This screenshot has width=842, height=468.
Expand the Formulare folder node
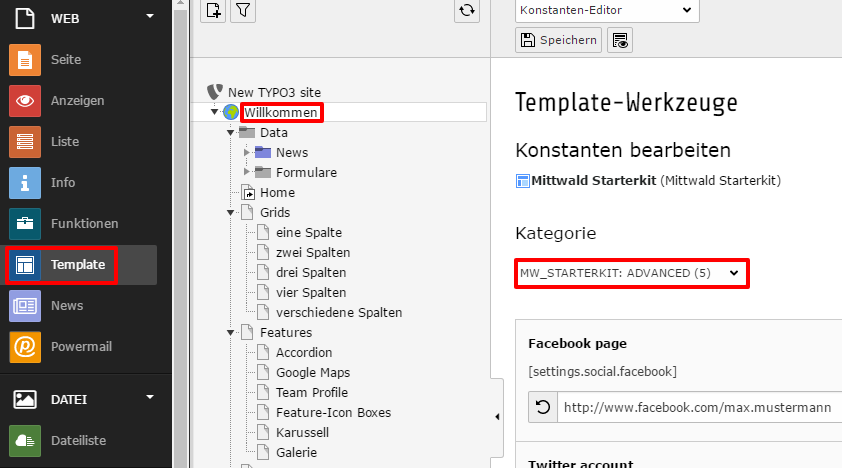246,172
